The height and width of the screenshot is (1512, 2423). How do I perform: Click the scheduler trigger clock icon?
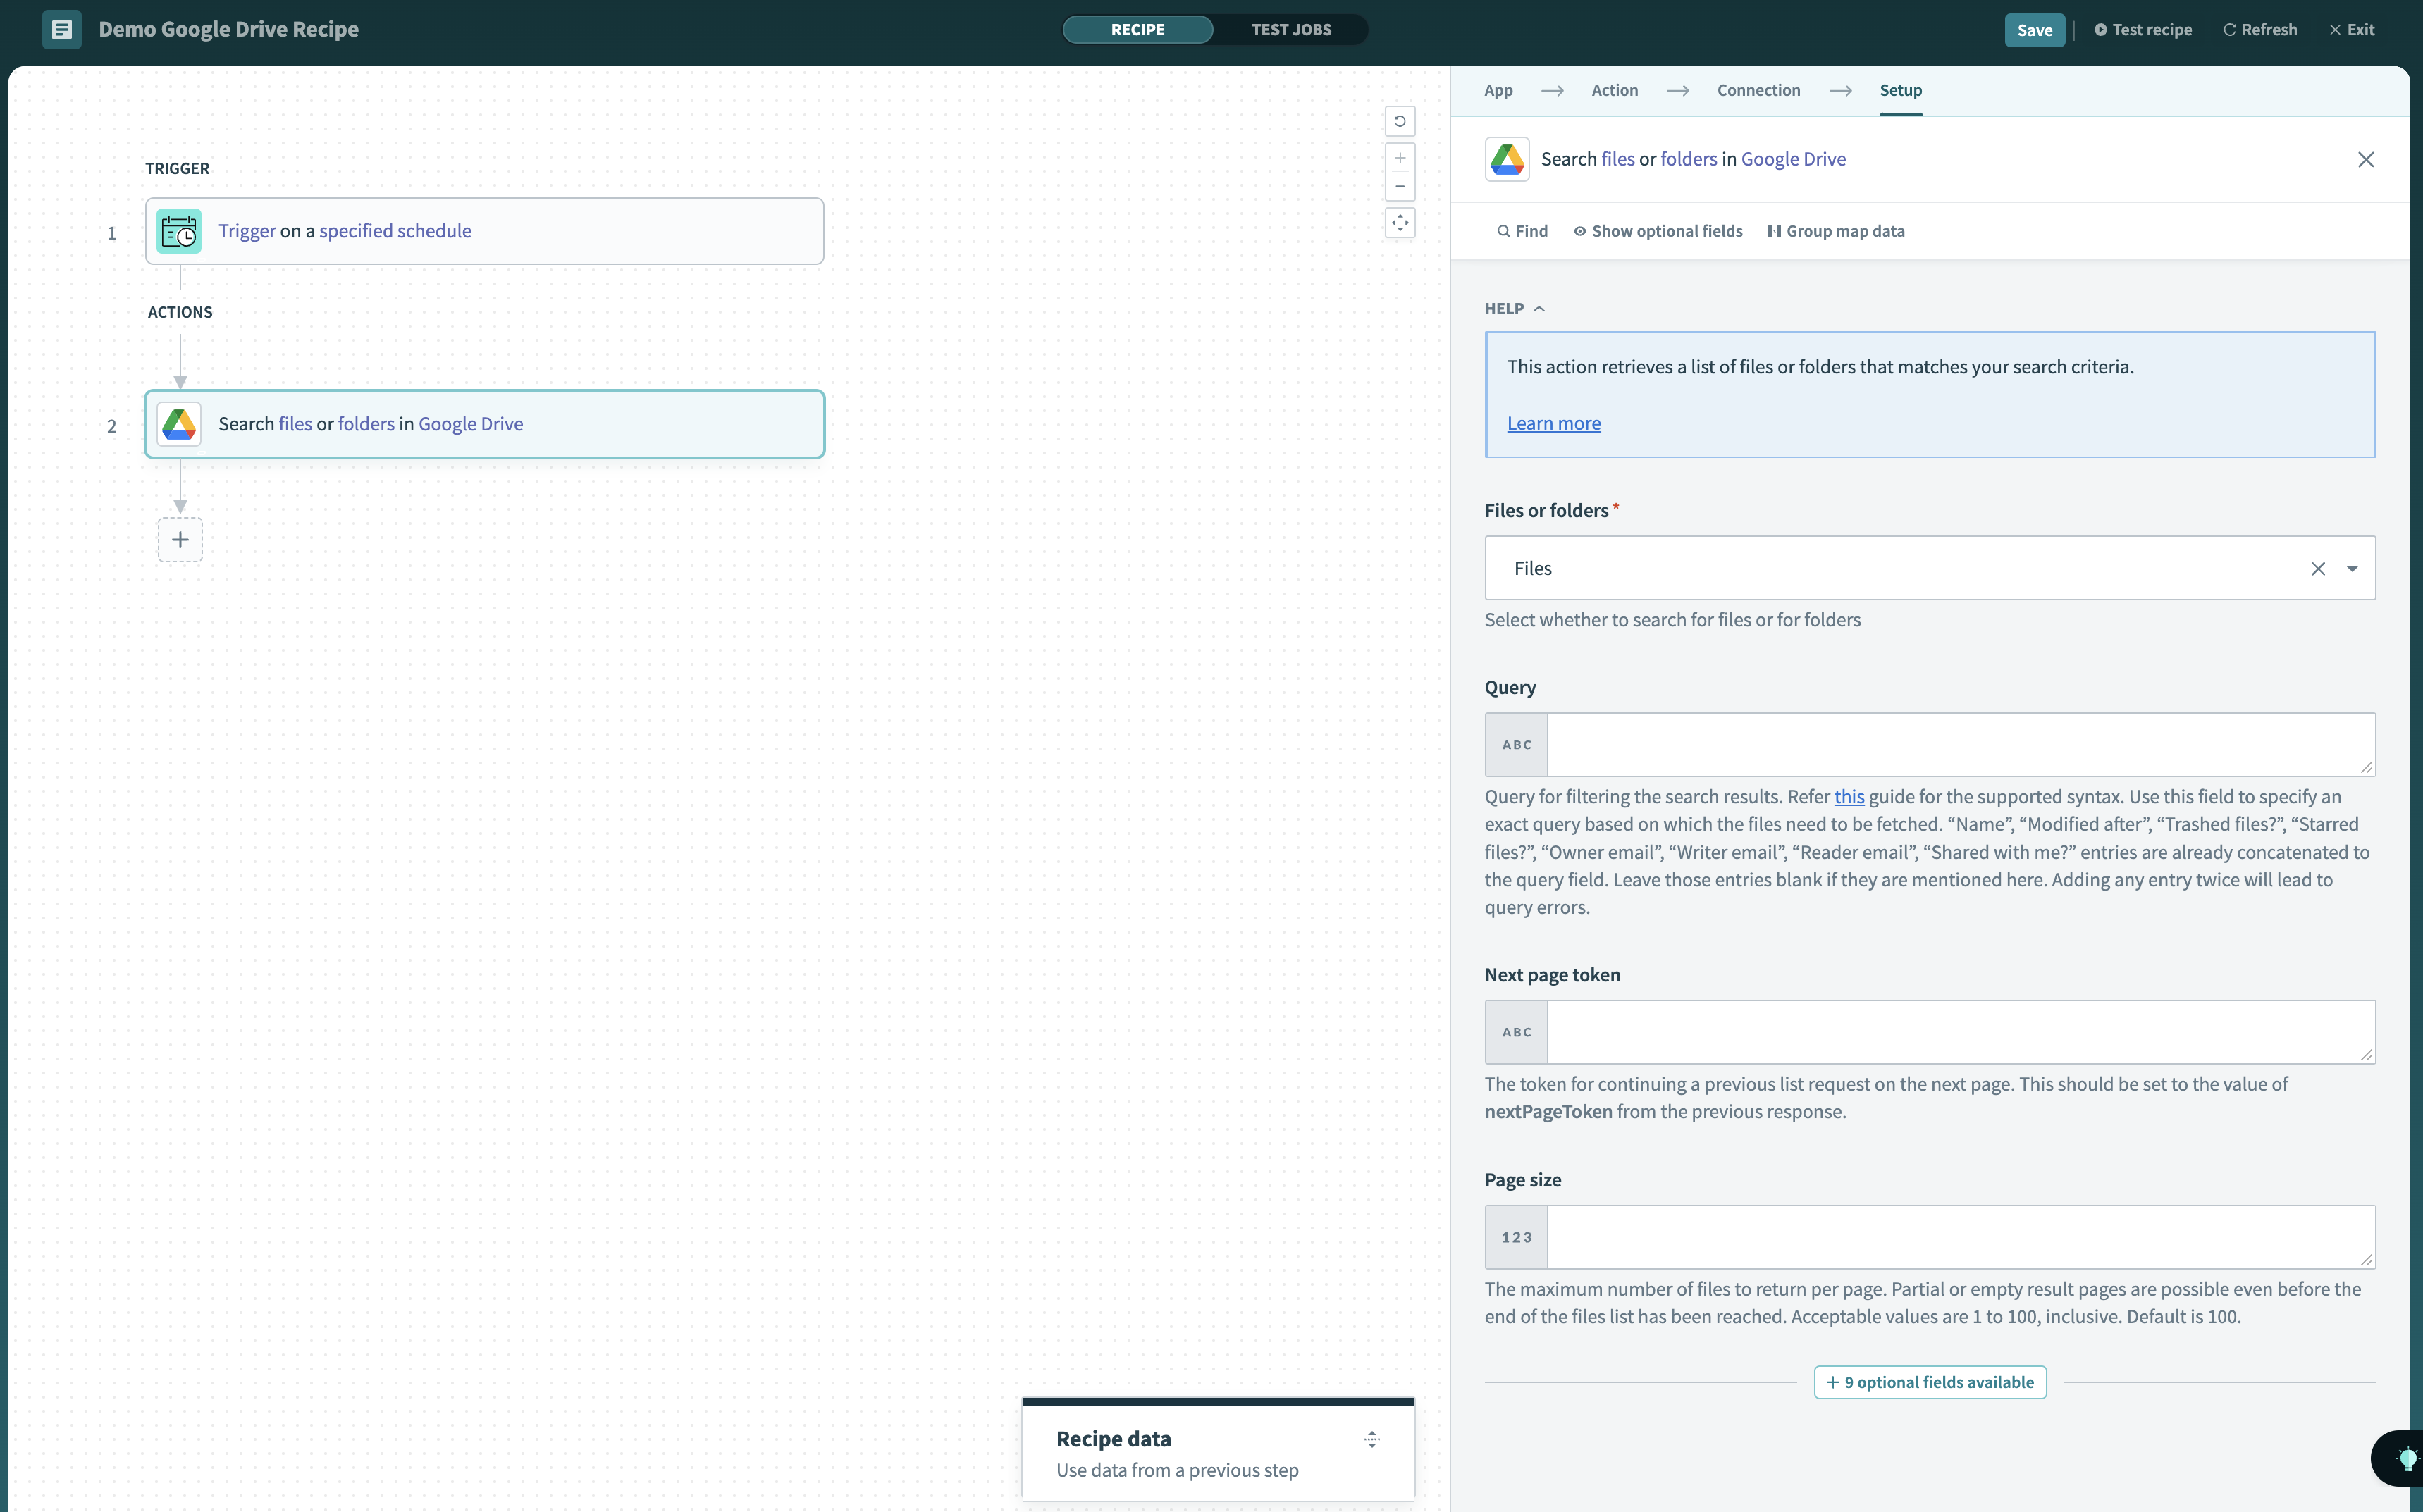point(179,232)
